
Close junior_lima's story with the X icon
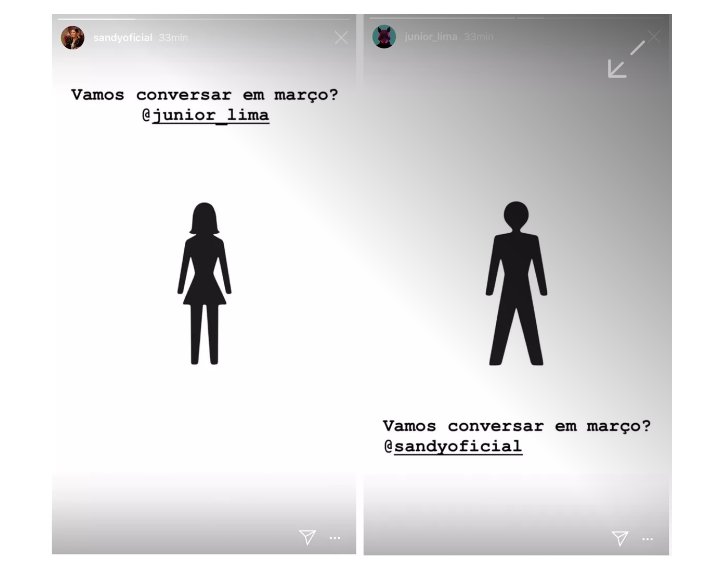(655, 36)
